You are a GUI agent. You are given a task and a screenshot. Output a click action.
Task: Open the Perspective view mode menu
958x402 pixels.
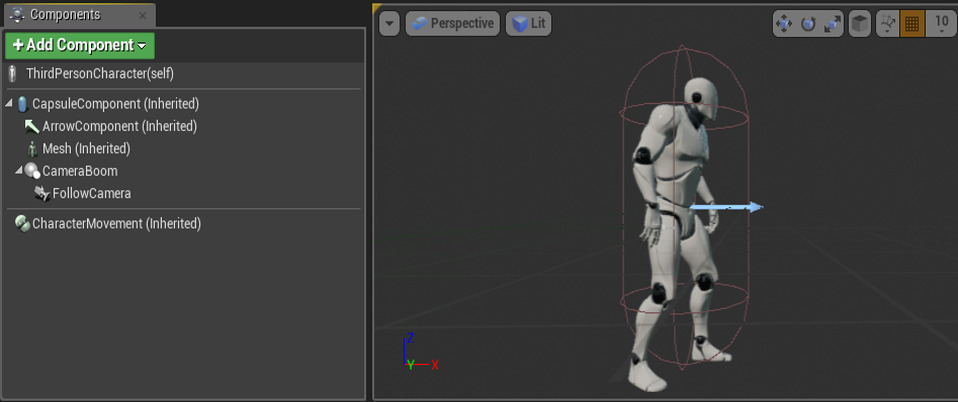[x=452, y=24]
